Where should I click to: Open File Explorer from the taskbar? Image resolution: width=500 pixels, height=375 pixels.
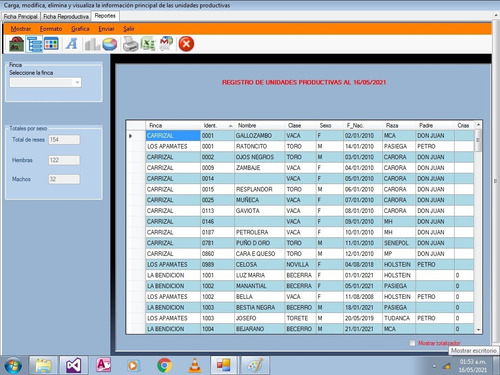click(44, 366)
